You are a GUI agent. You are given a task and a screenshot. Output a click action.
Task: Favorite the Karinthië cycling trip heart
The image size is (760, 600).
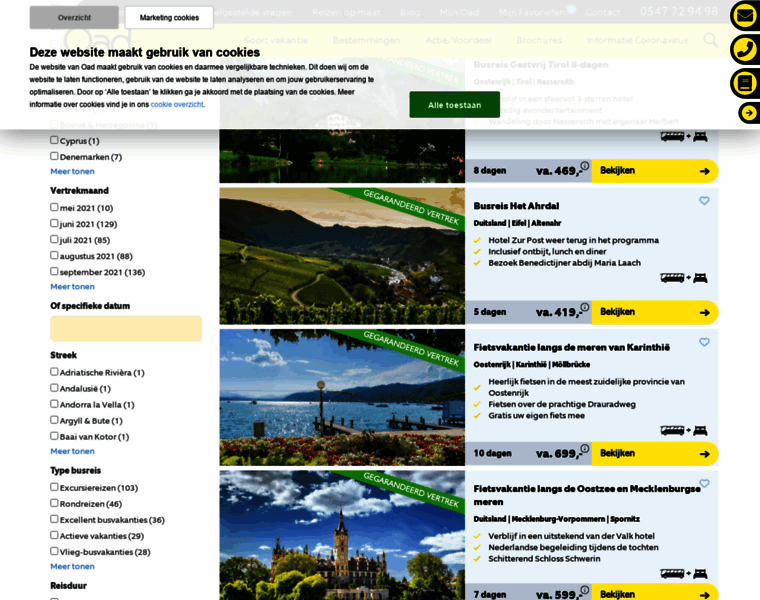pos(704,342)
